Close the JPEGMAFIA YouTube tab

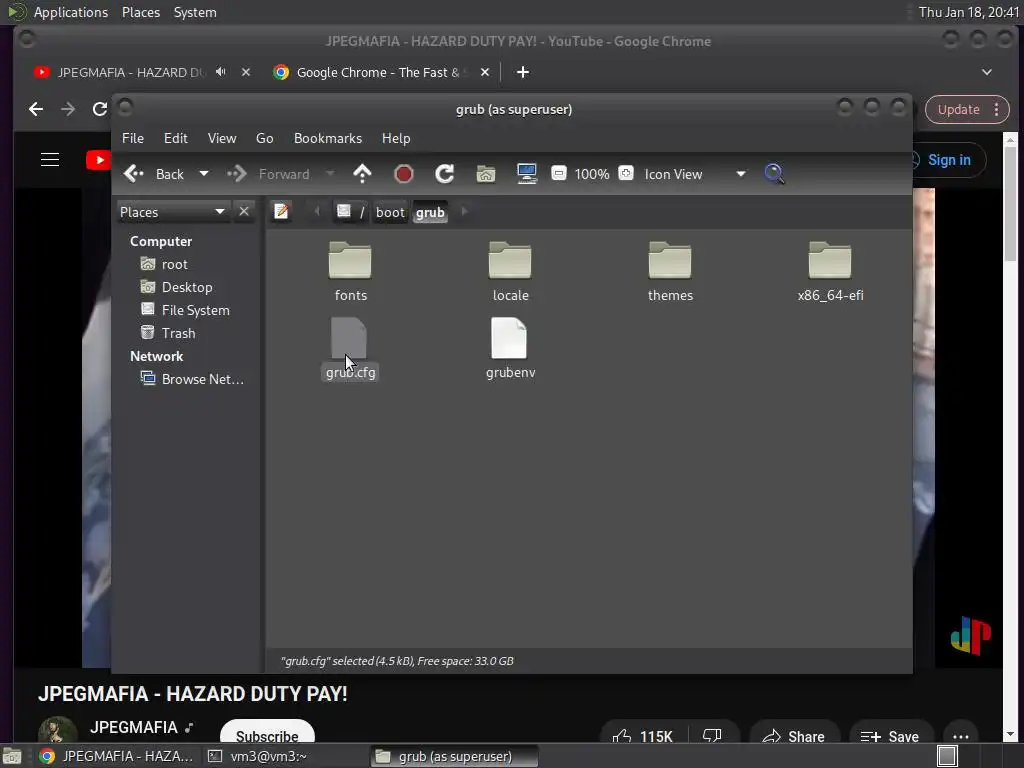point(246,72)
